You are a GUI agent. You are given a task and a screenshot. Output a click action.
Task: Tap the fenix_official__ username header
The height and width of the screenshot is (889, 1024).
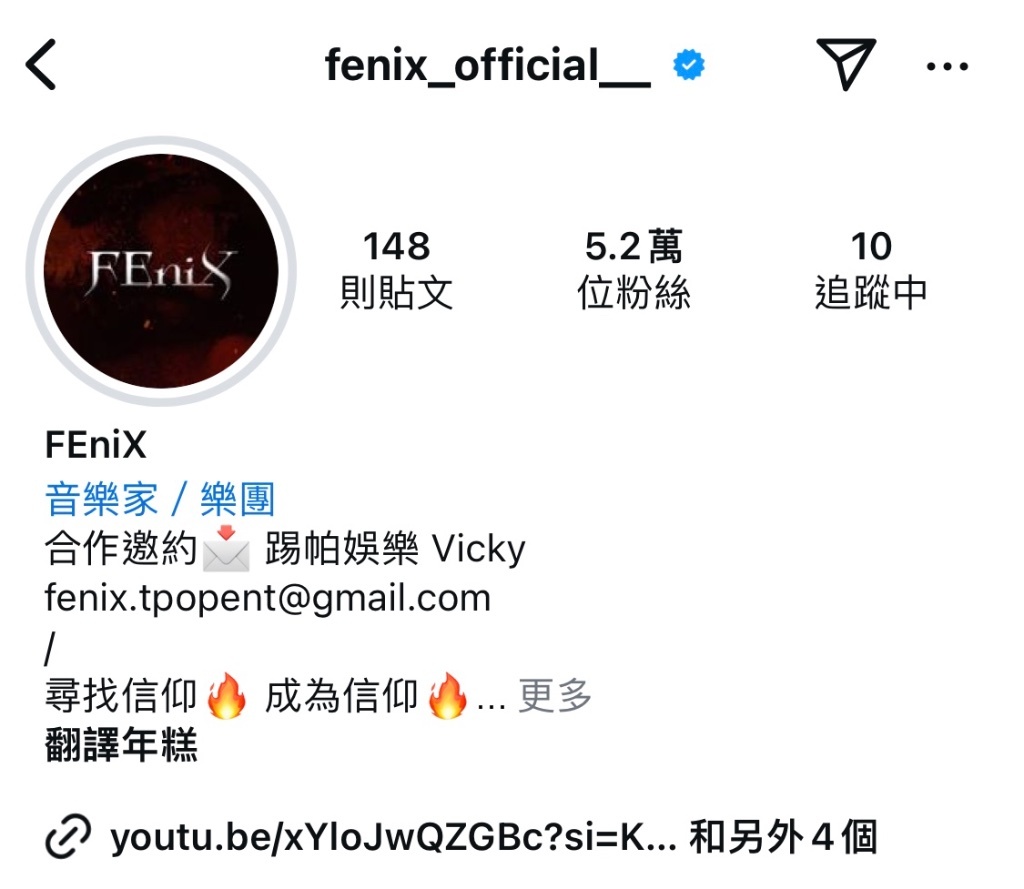[x=488, y=65]
